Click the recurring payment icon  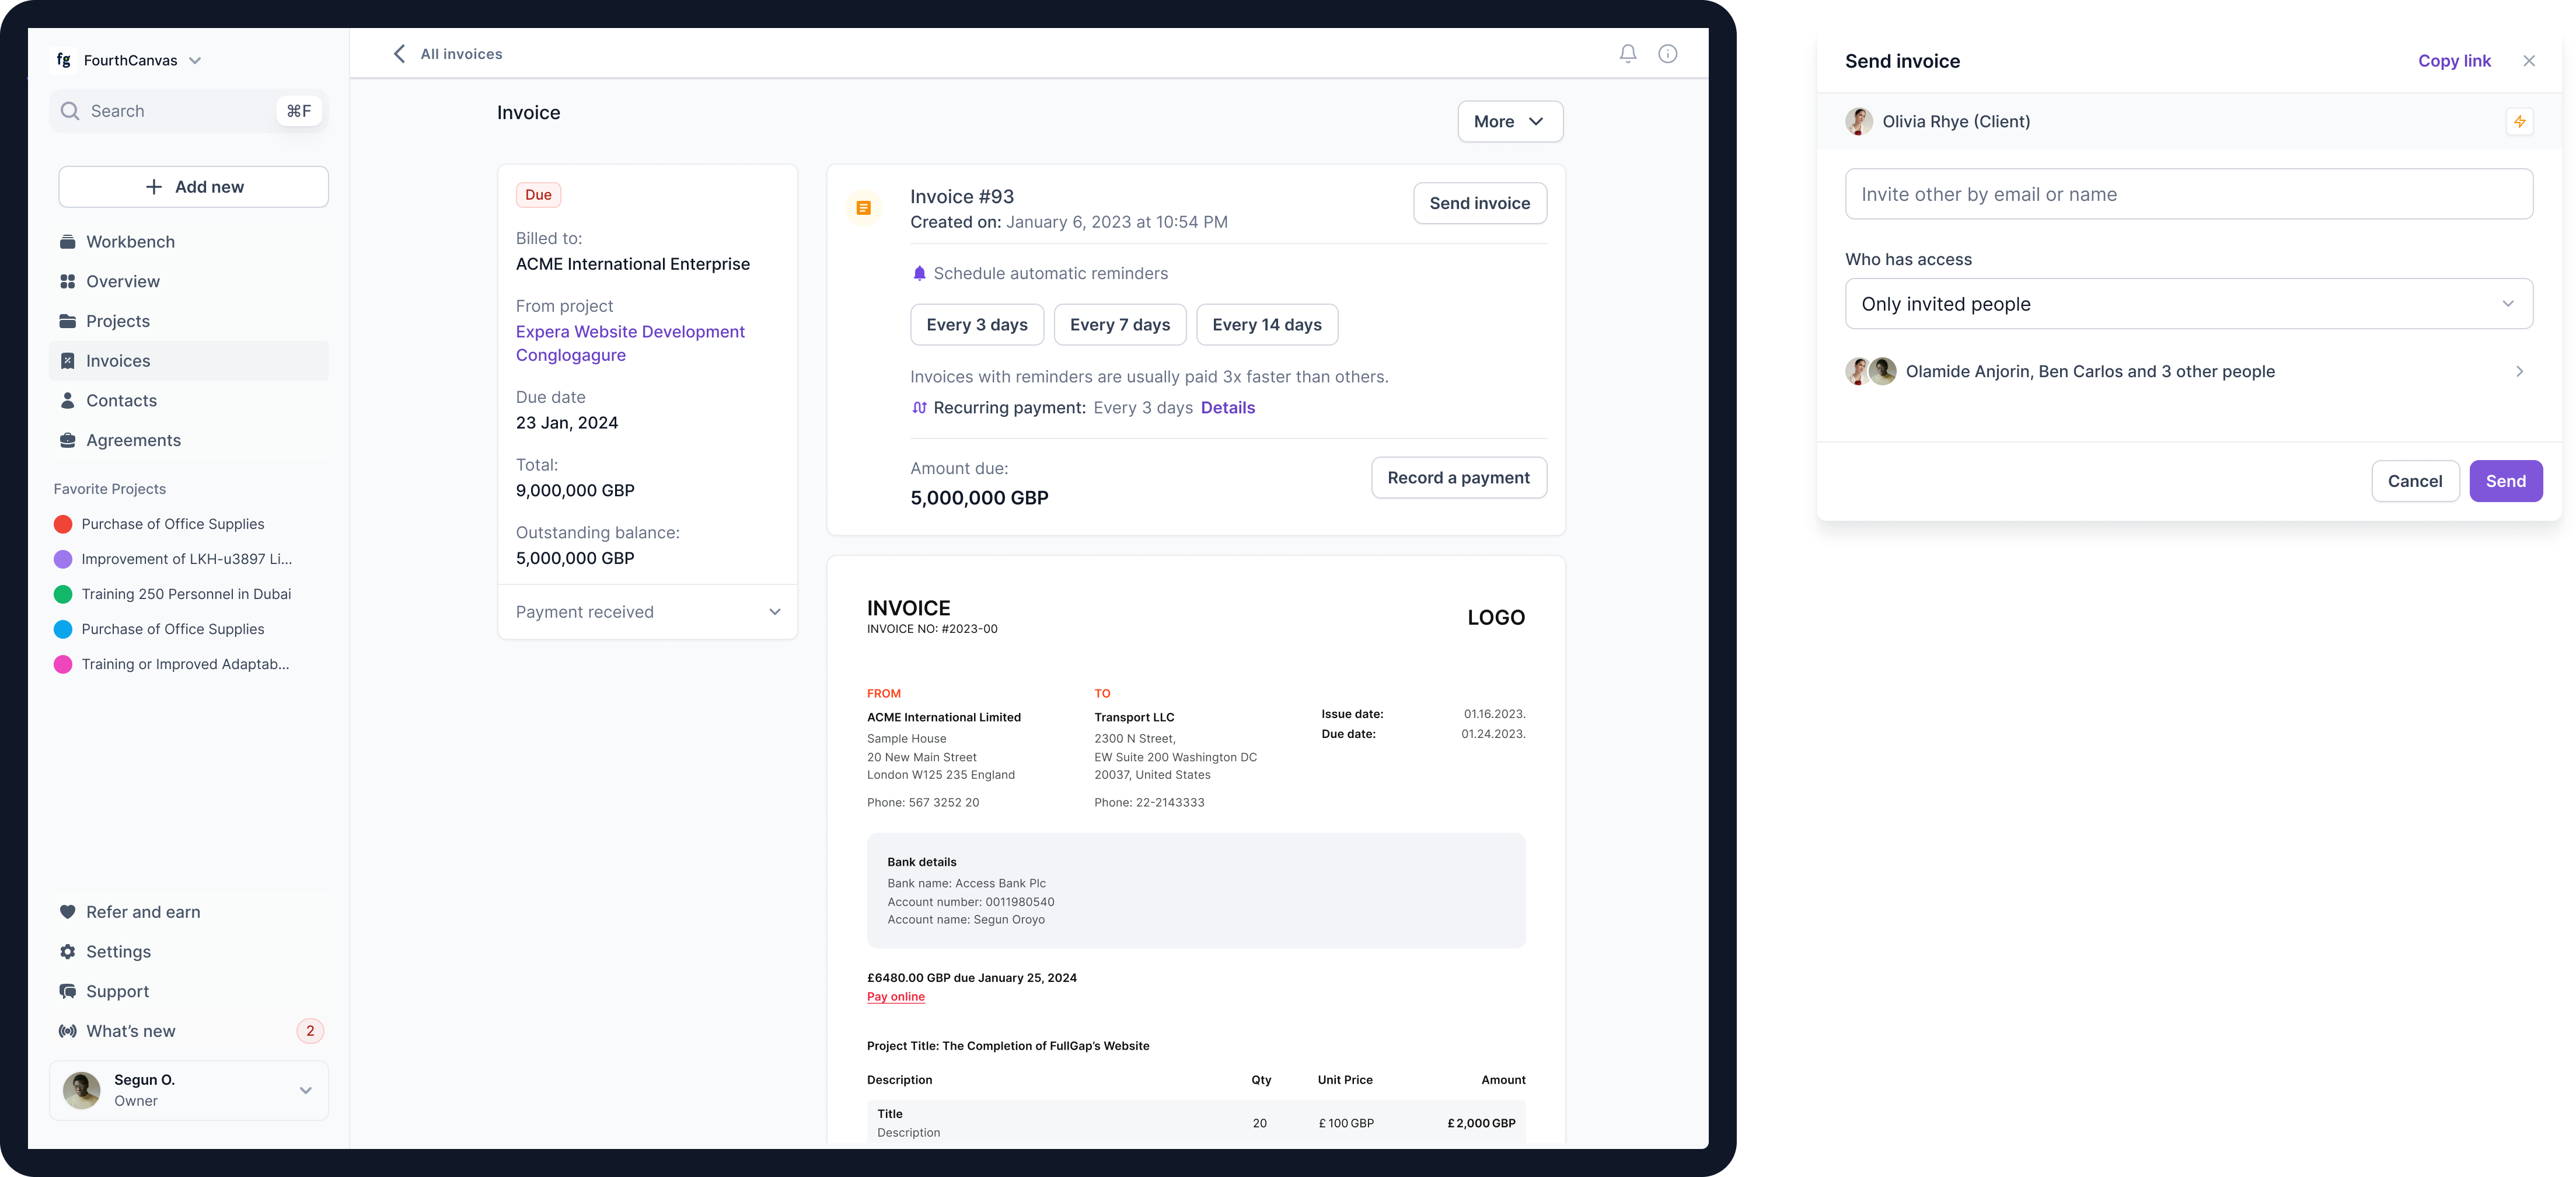(x=919, y=408)
